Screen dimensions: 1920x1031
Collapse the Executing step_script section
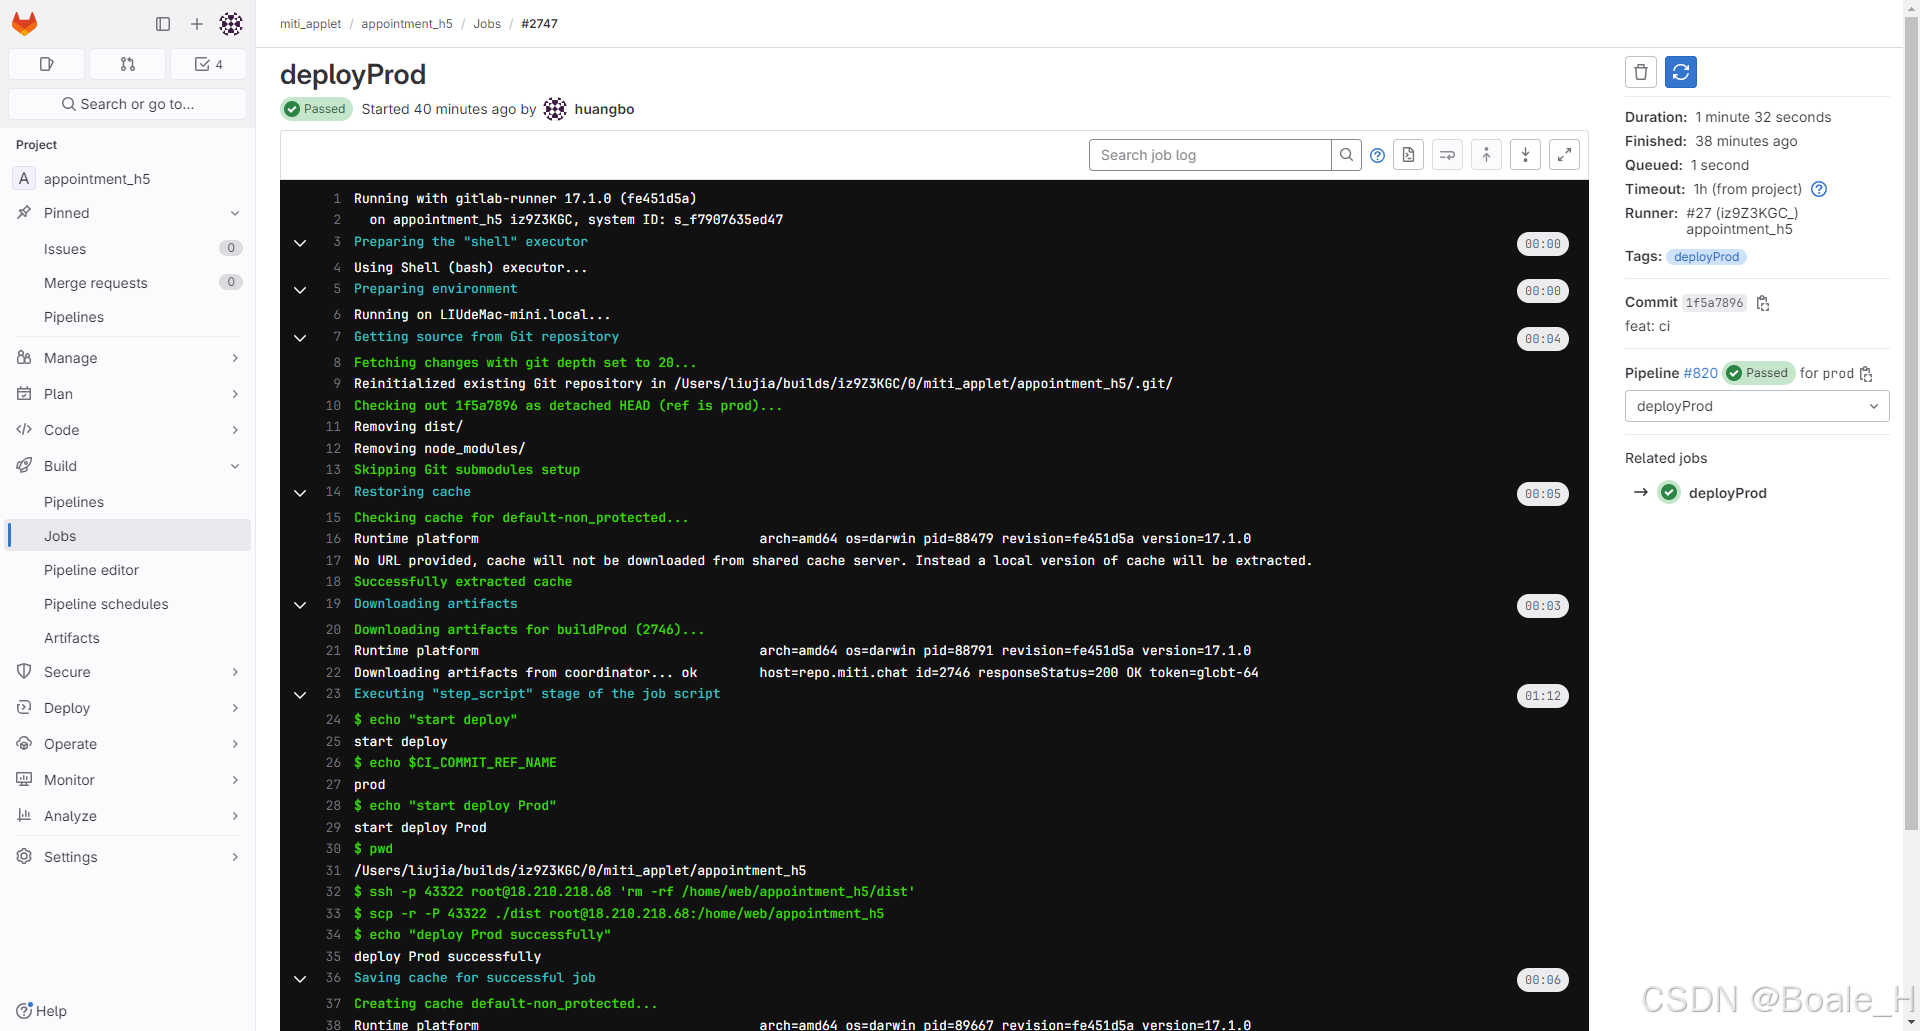click(x=300, y=695)
